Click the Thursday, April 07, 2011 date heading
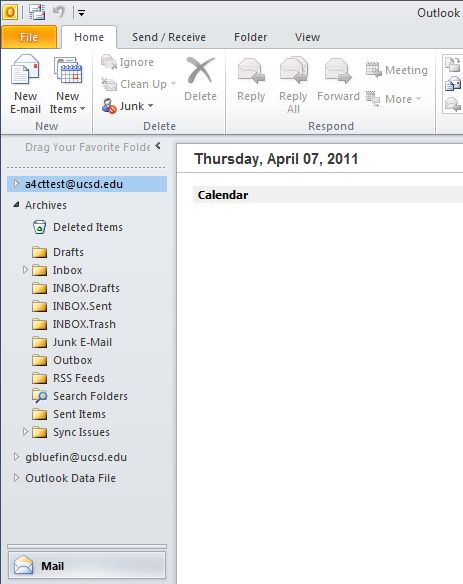Screen dimensions: 463x584 (276, 159)
